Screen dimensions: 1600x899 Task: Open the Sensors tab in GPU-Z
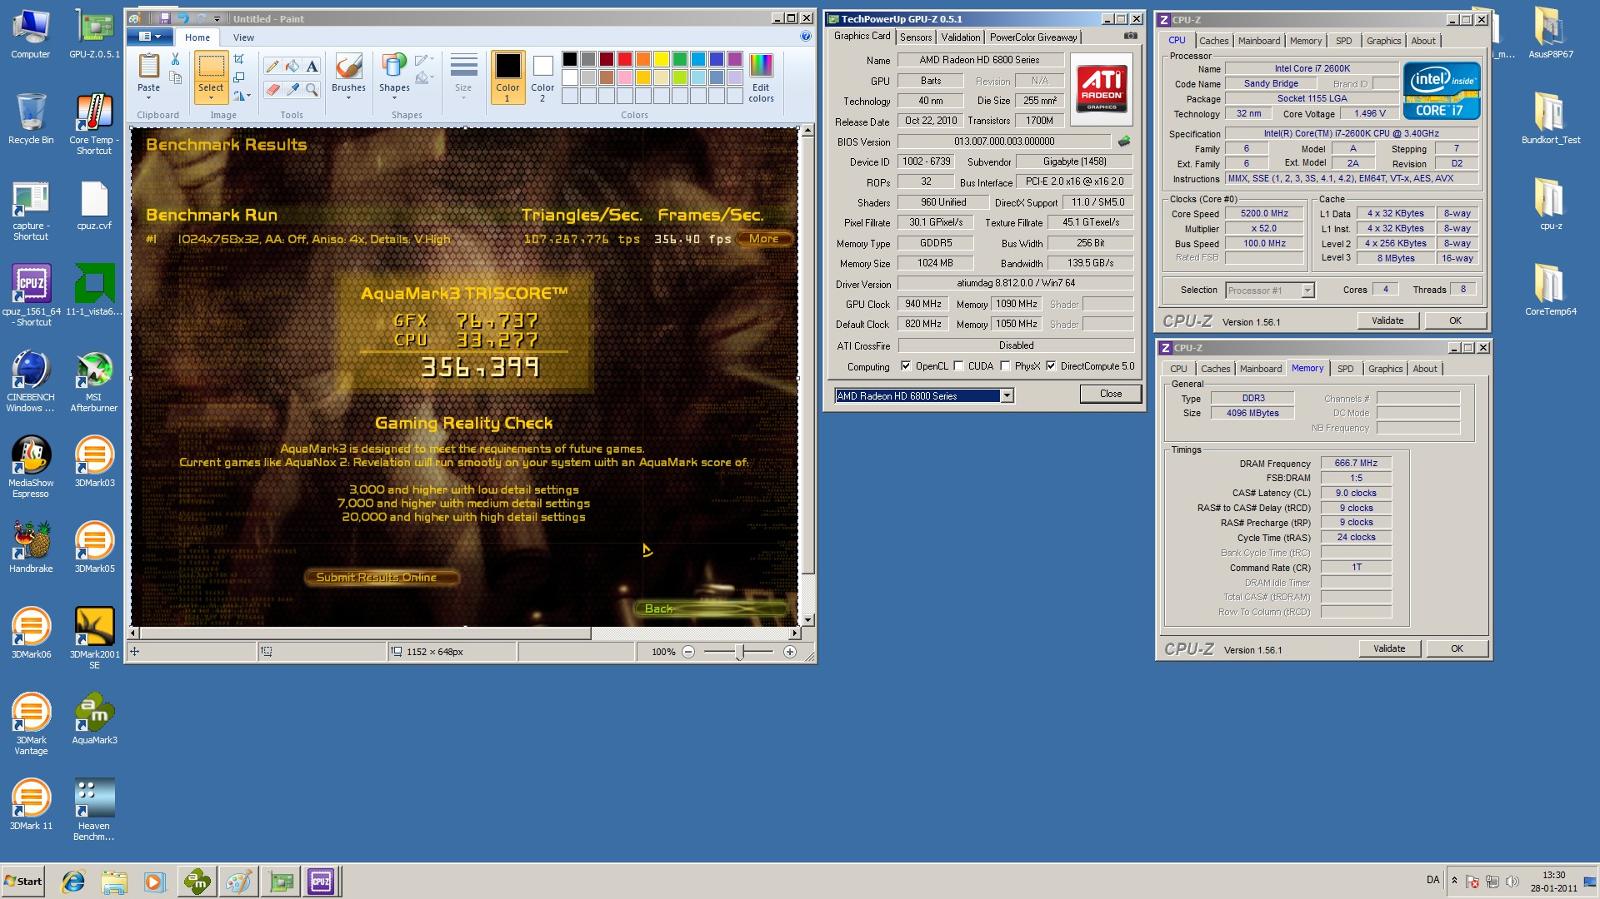coord(916,37)
